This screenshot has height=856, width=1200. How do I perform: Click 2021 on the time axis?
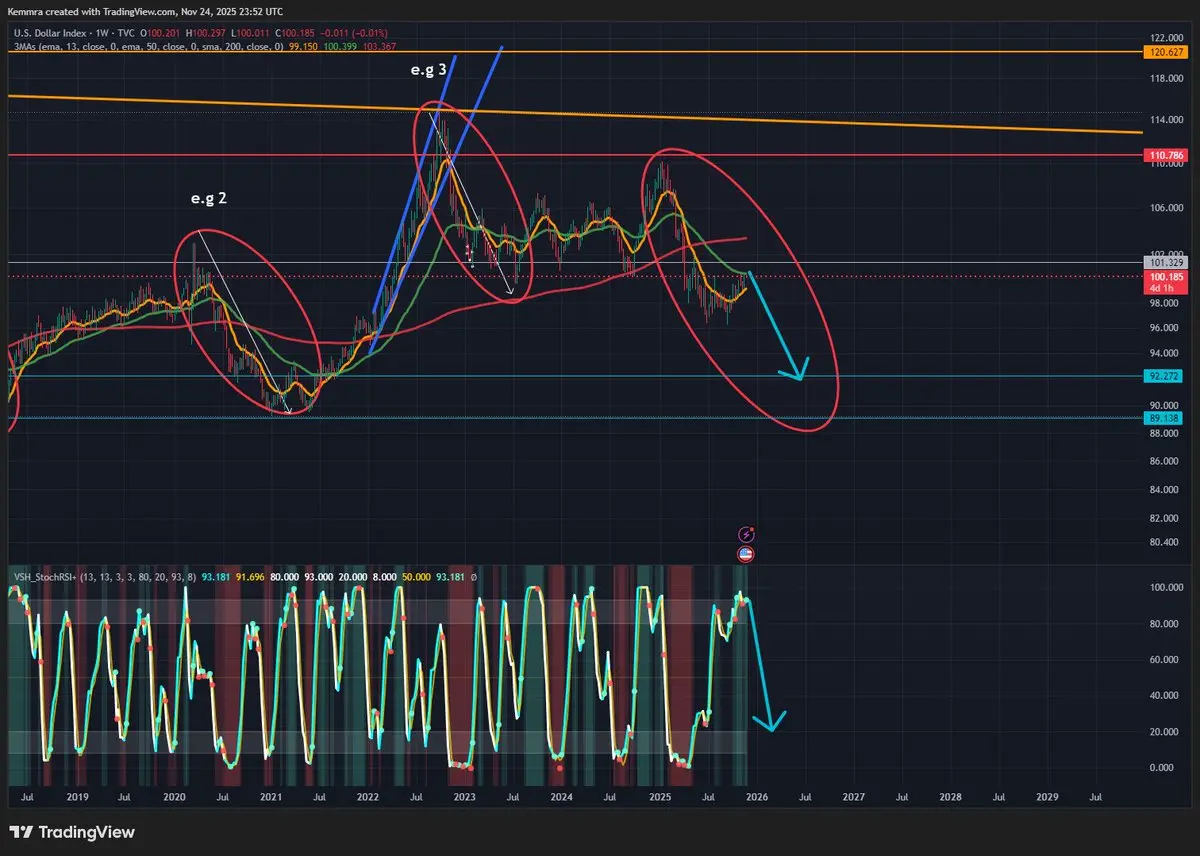[271, 798]
